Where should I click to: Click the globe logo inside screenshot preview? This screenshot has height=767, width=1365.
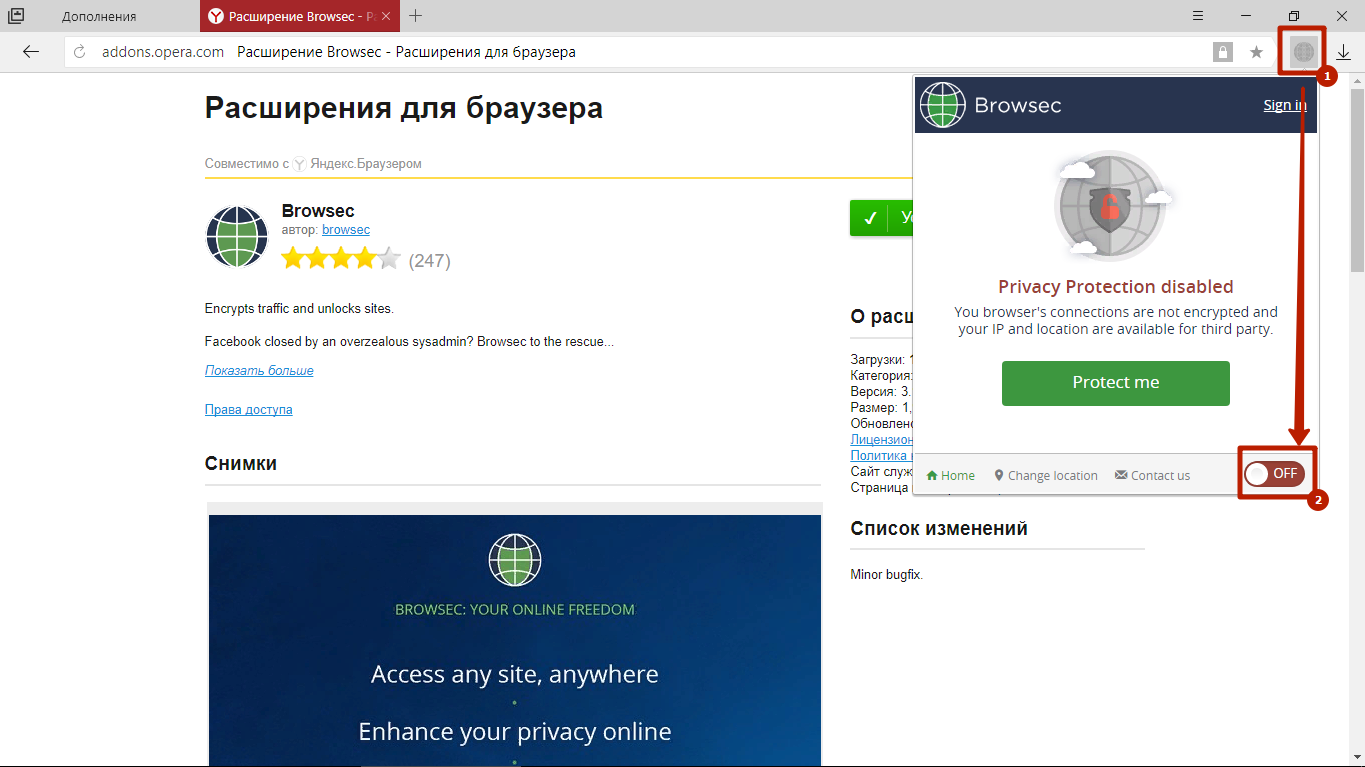pos(515,559)
